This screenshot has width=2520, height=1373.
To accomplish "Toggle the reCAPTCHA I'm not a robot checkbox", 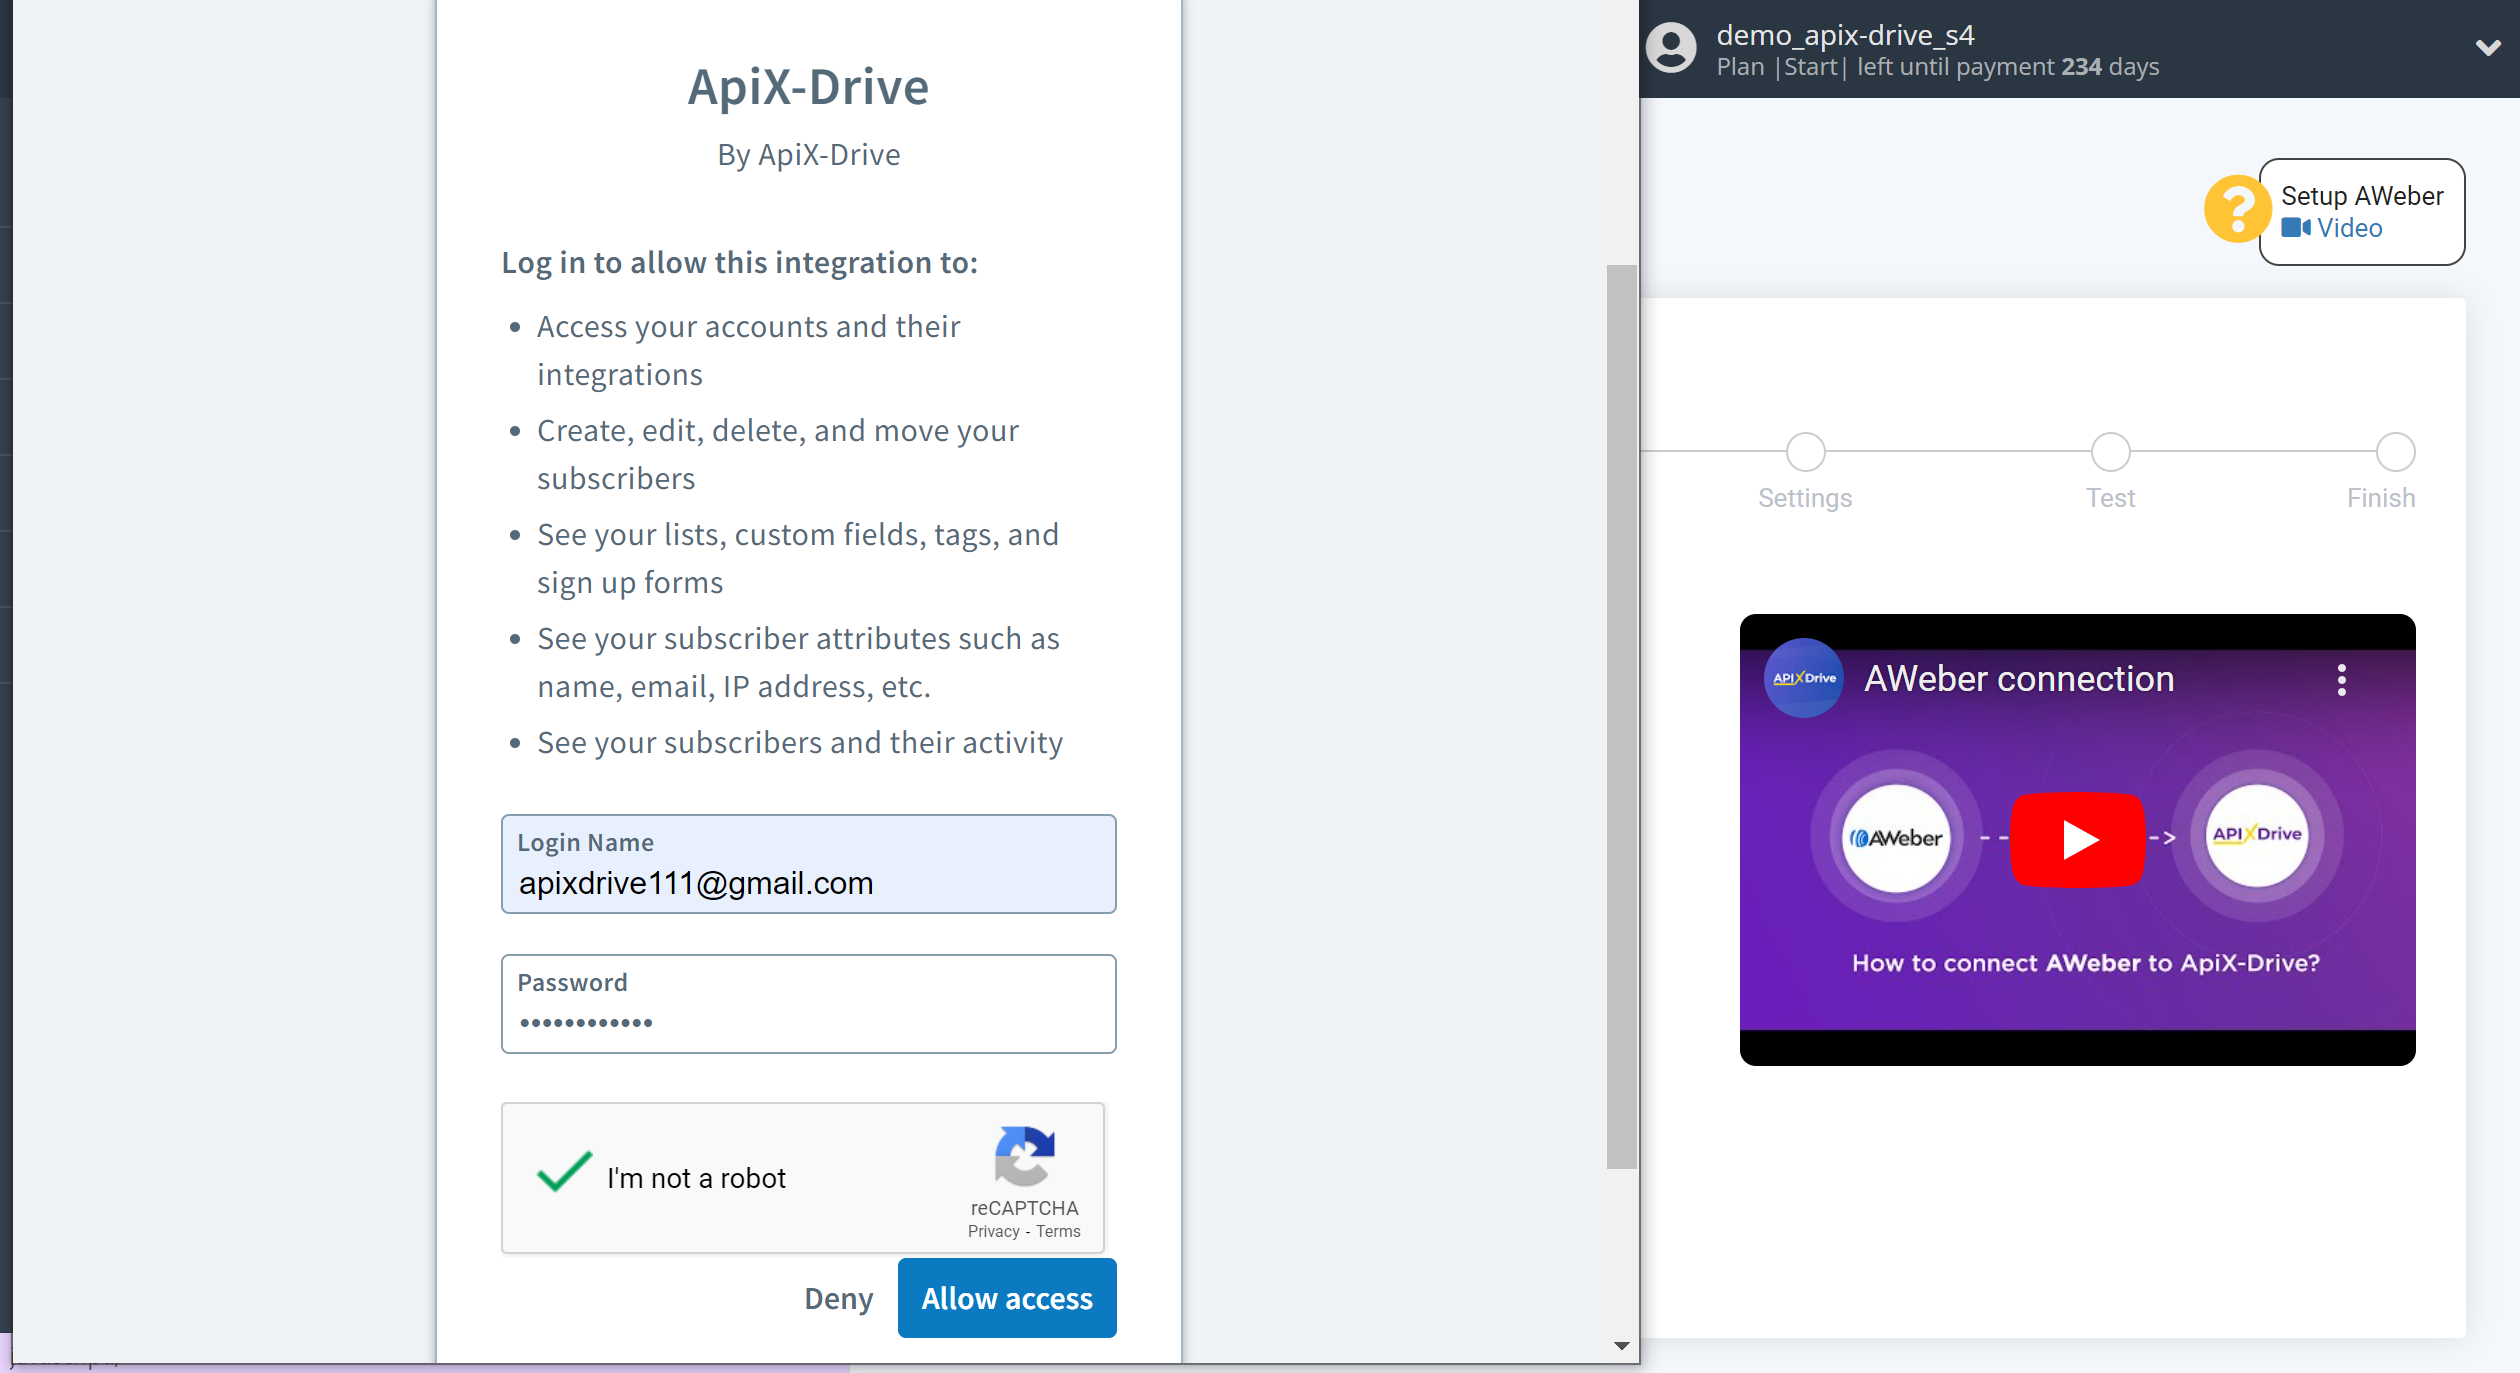I will [565, 1175].
